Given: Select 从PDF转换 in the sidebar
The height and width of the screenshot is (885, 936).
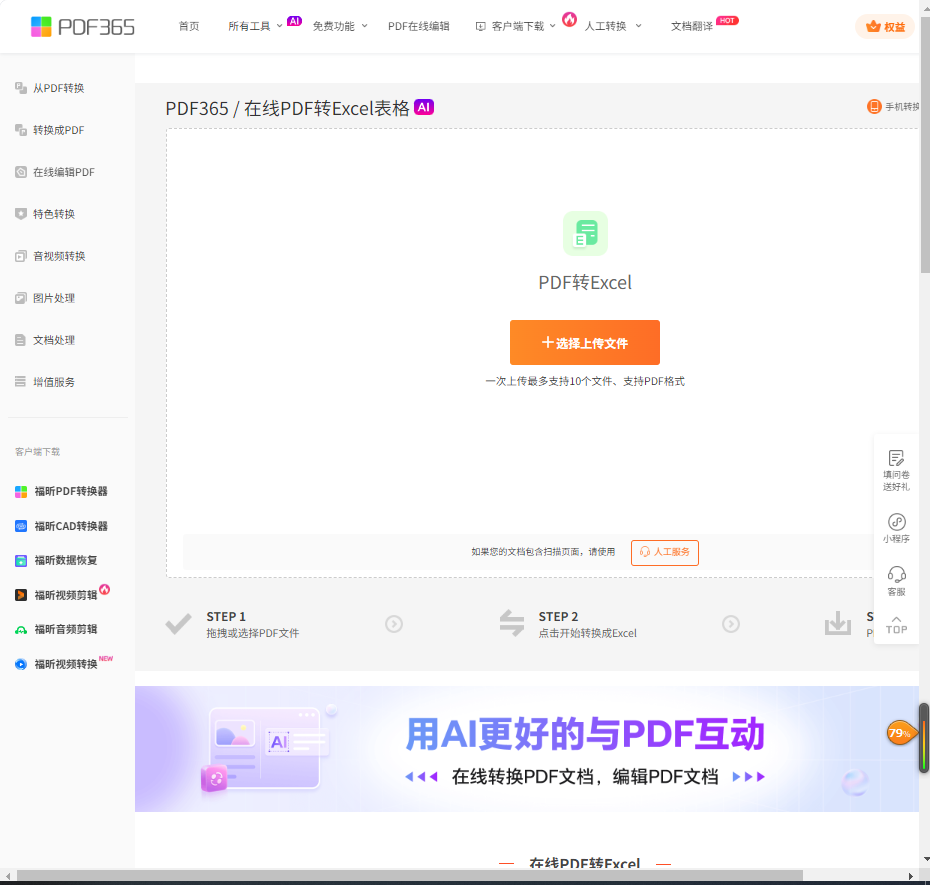Looking at the screenshot, I should tap(58, 88).
